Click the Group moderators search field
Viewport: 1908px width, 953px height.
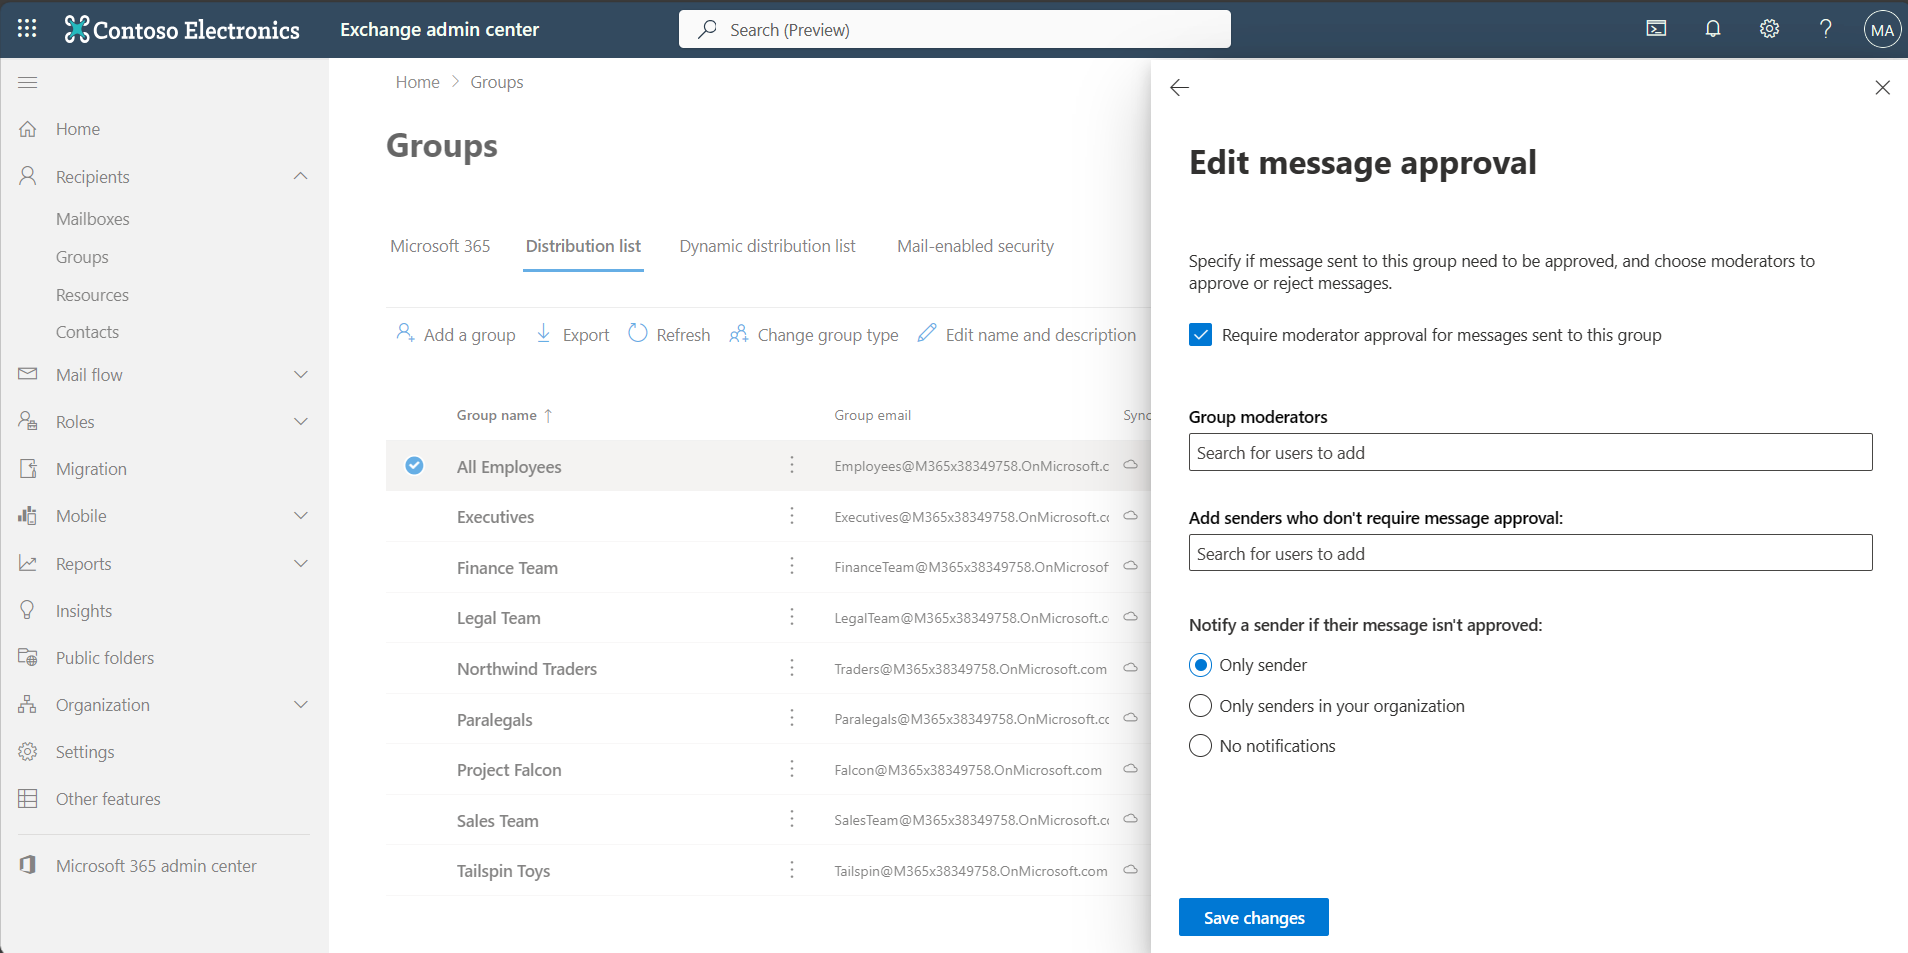click(x=1528, y=452)
